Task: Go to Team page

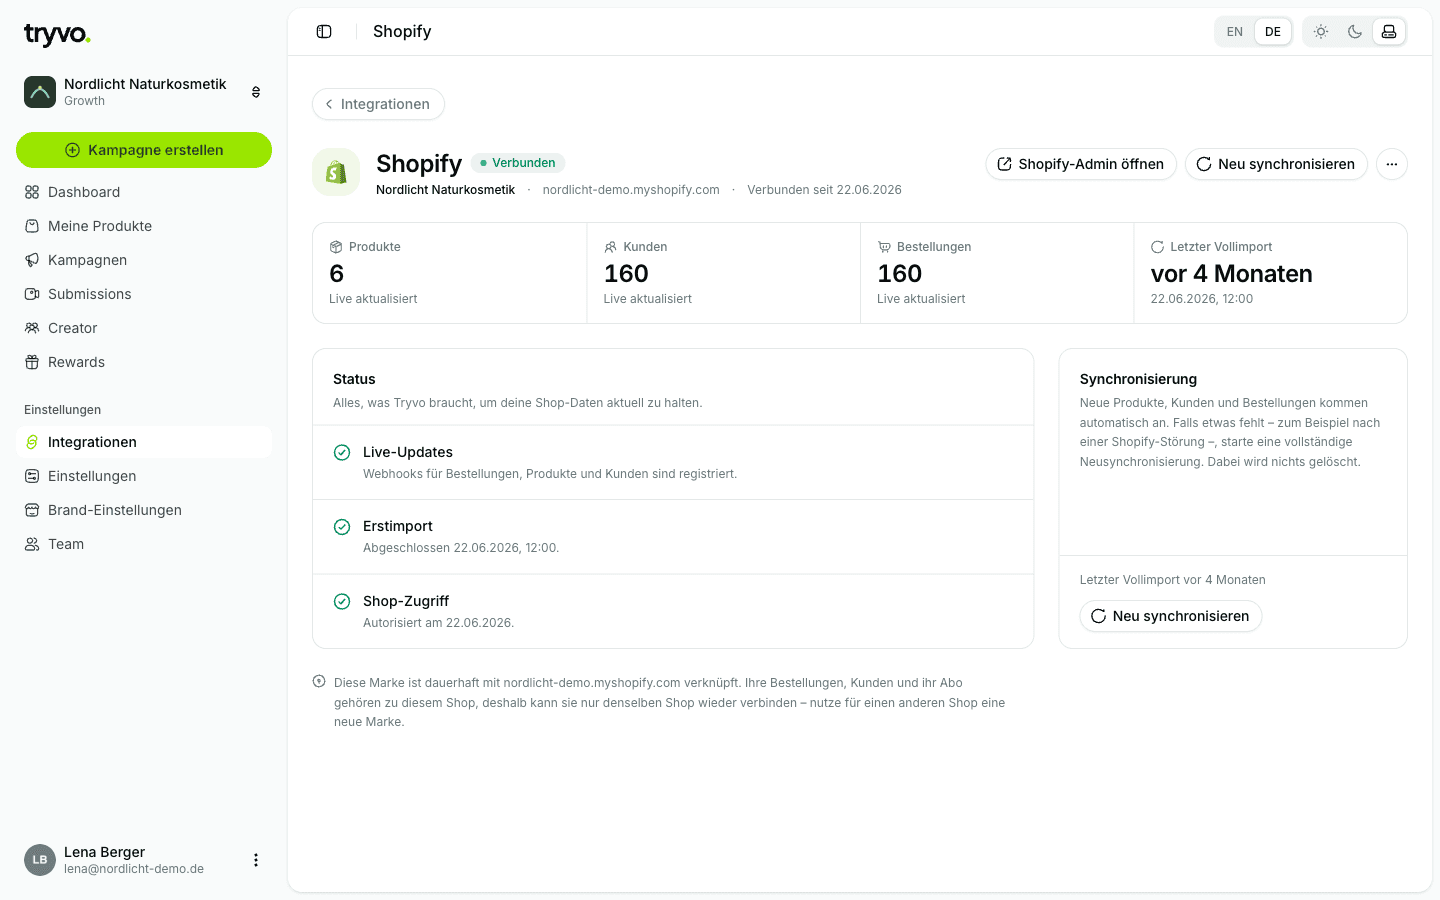Action: (x=144, y=544)
